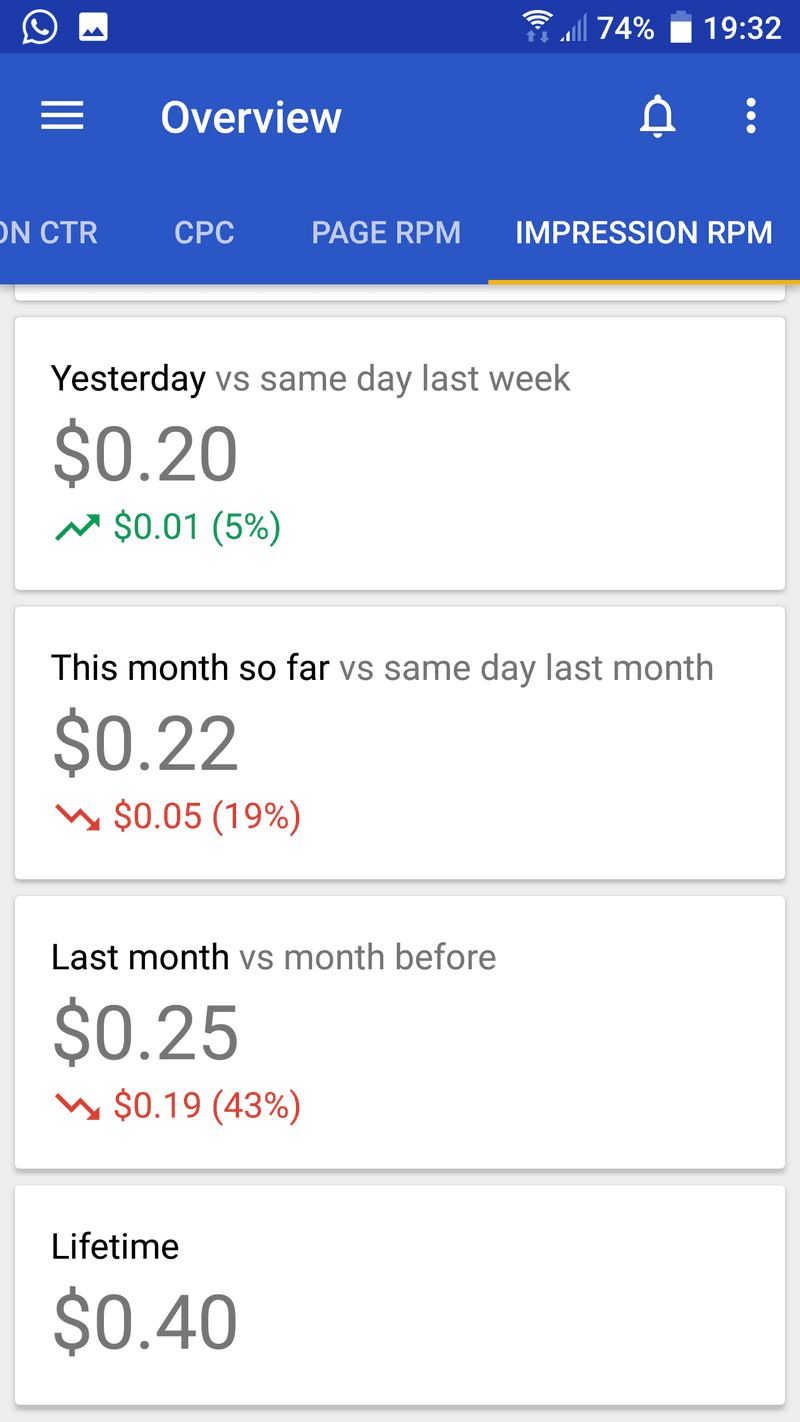800x1422 pixels.
Task: Switch to the CPC tab
Action: (x=204, y=233)
